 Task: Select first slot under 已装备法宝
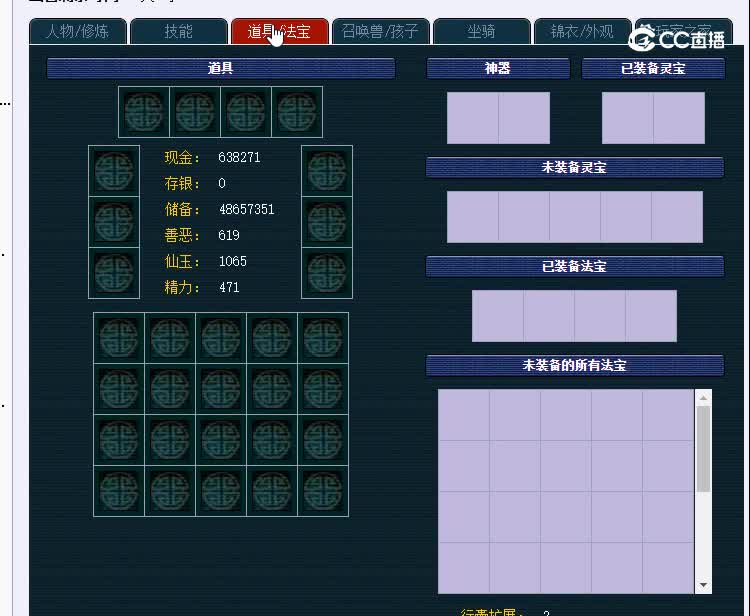click(x=497, y=316)
